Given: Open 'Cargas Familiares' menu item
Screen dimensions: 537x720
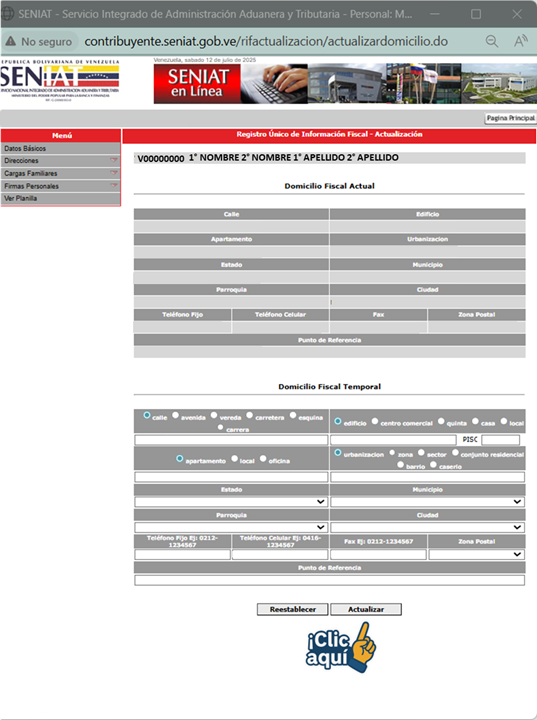Looking at the screenshot, I should [61, 173].
